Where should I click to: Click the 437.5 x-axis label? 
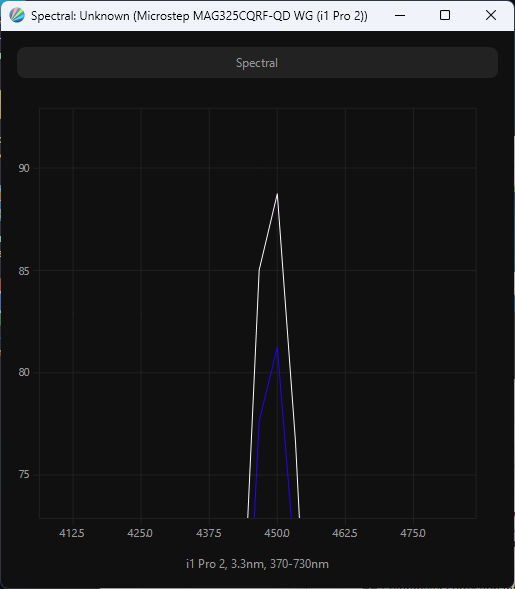[208, 533]
